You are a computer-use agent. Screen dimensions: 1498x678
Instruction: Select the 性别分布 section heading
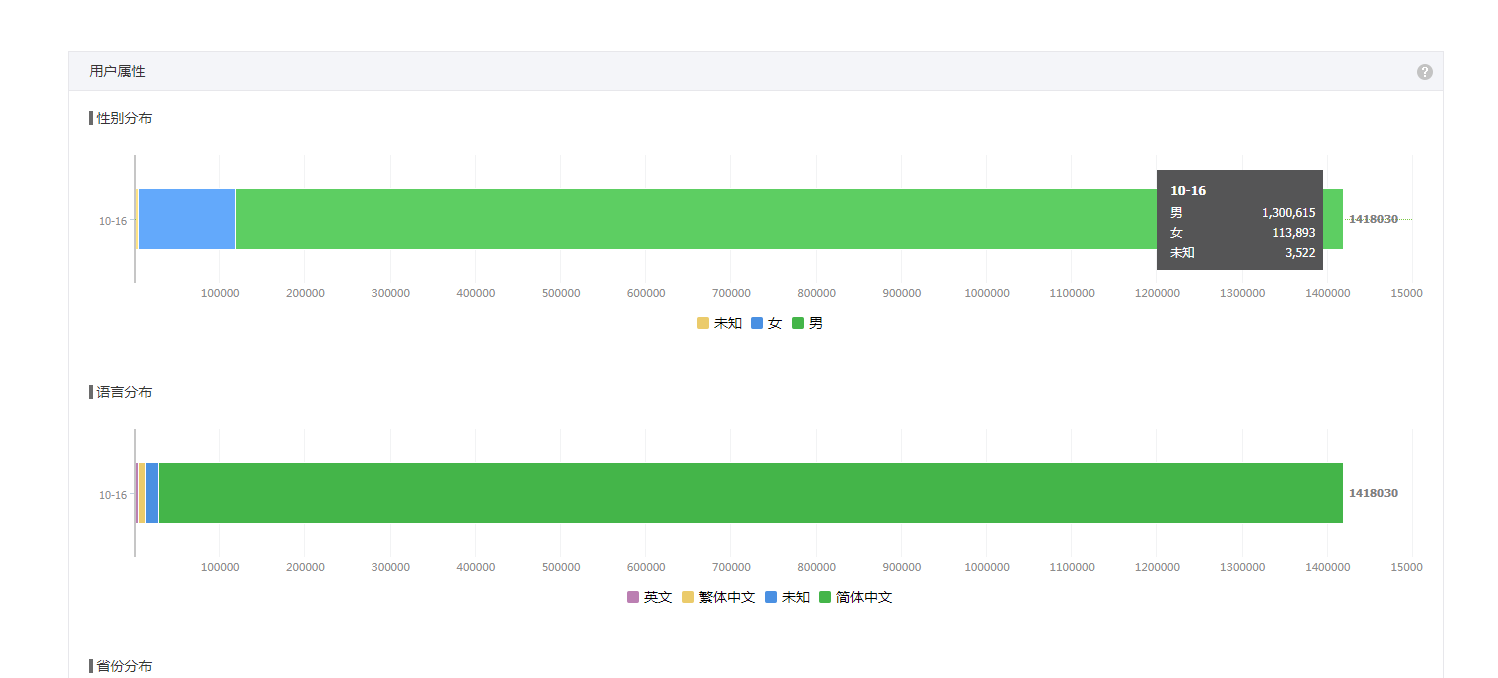click(124, 118)
